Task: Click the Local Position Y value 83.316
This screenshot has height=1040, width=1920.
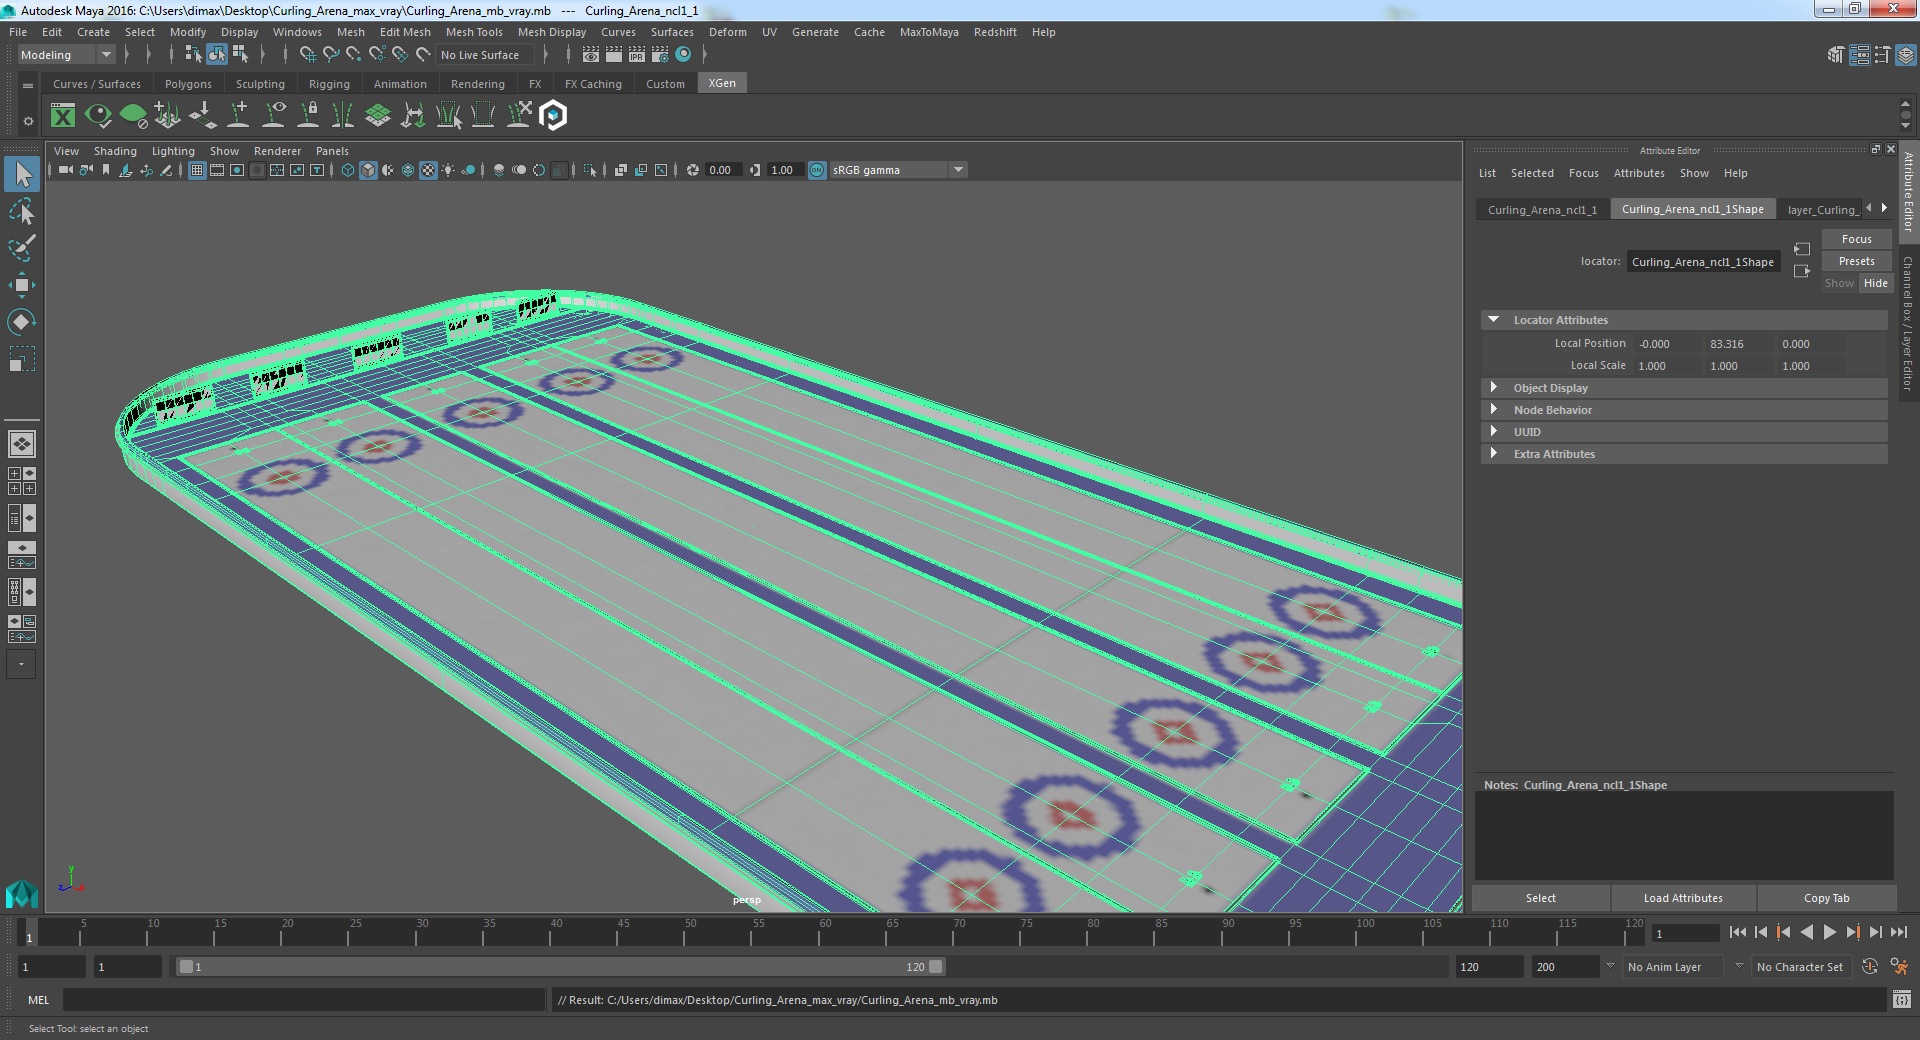Action: (x=1738, y=344)
